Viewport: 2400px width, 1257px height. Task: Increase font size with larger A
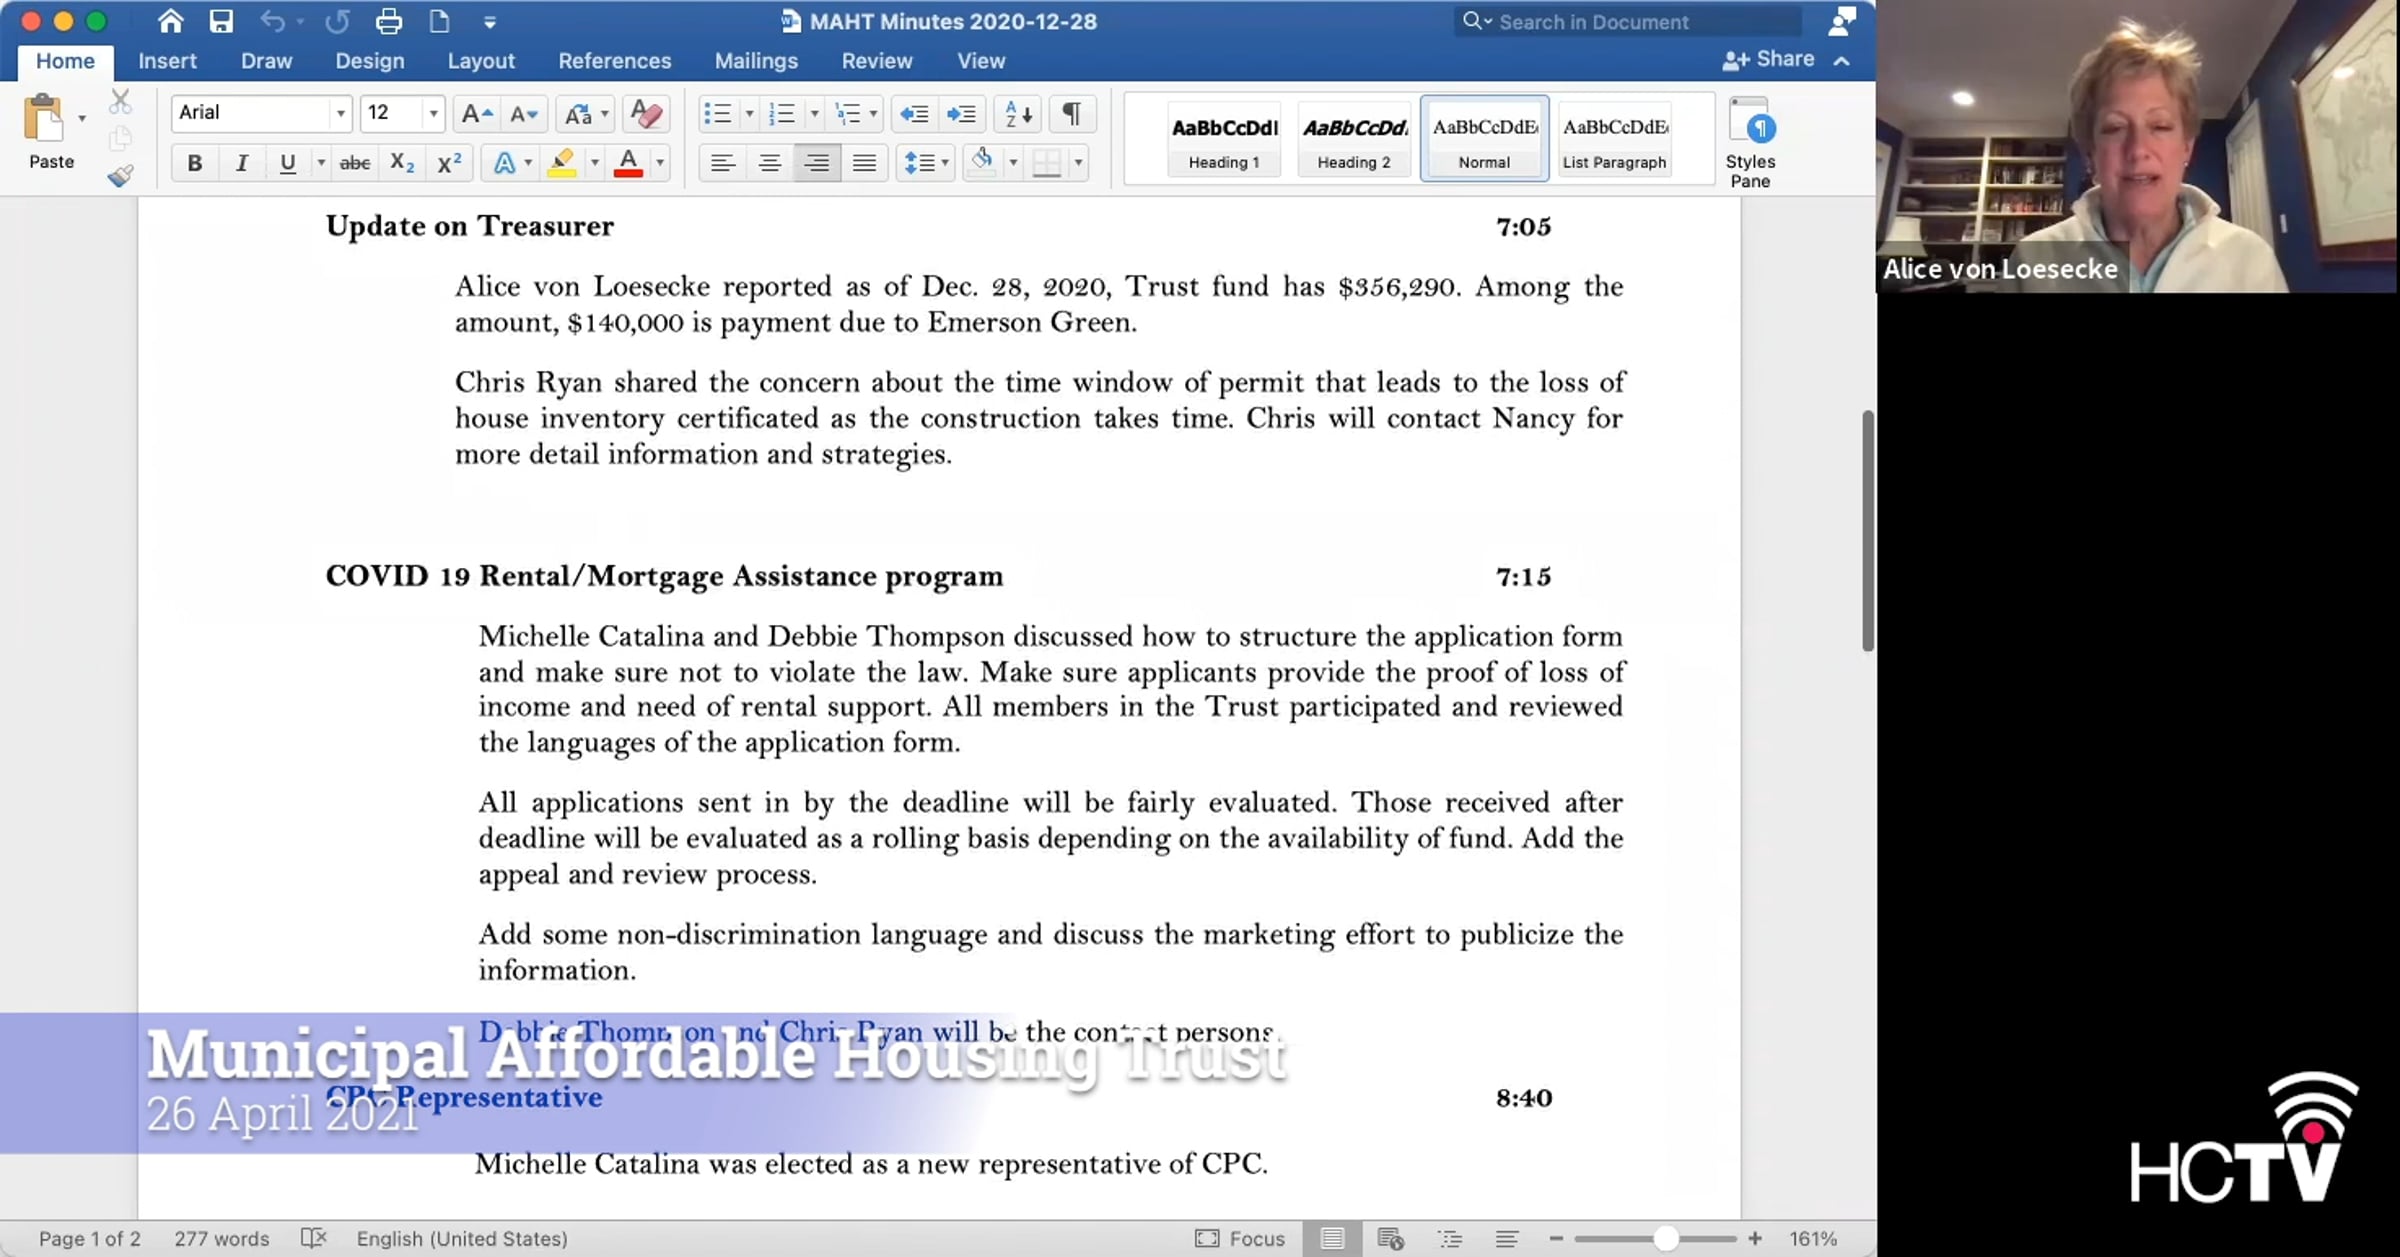[476, 113]
